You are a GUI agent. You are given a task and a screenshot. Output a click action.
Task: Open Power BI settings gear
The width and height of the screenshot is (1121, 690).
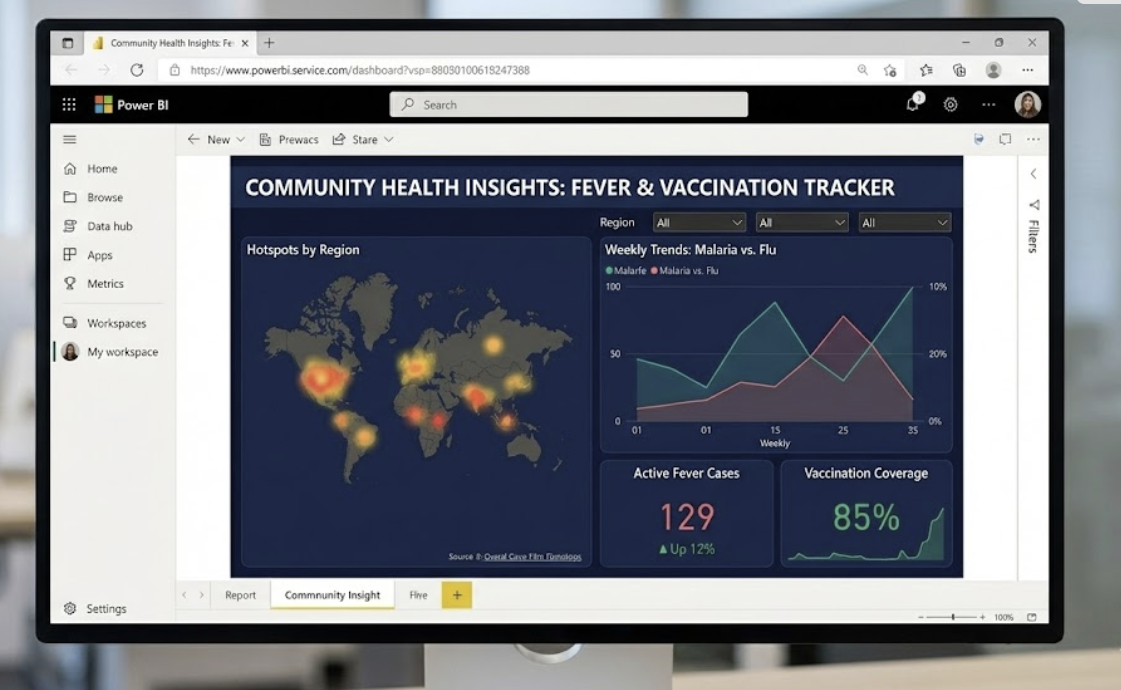coord(949,104)
